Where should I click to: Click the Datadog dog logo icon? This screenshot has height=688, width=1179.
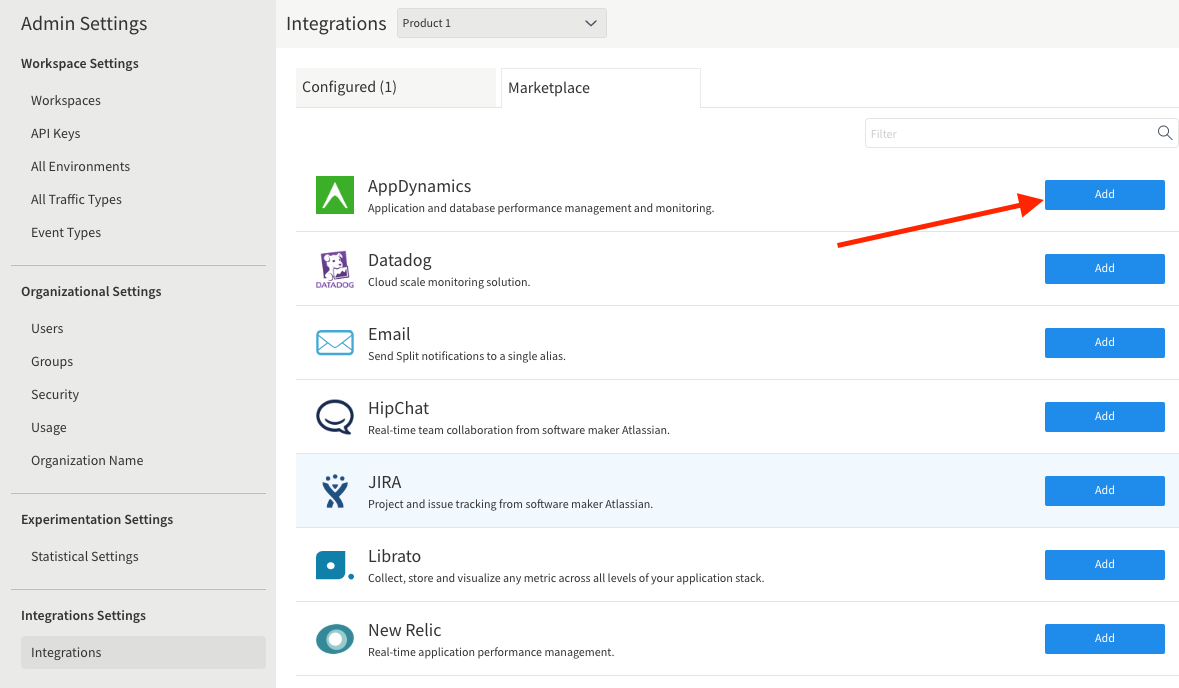[x=335, y=269]
